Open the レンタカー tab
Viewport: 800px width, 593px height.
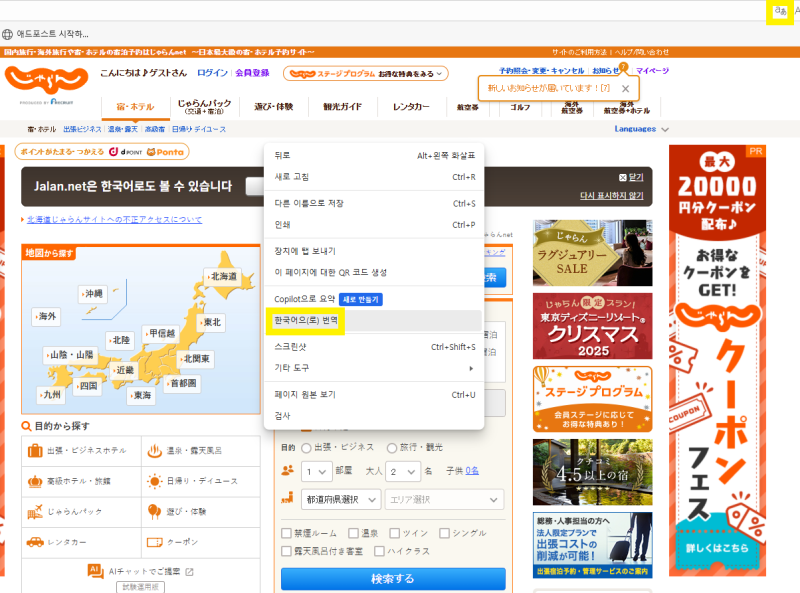click(x=411, y=107)
